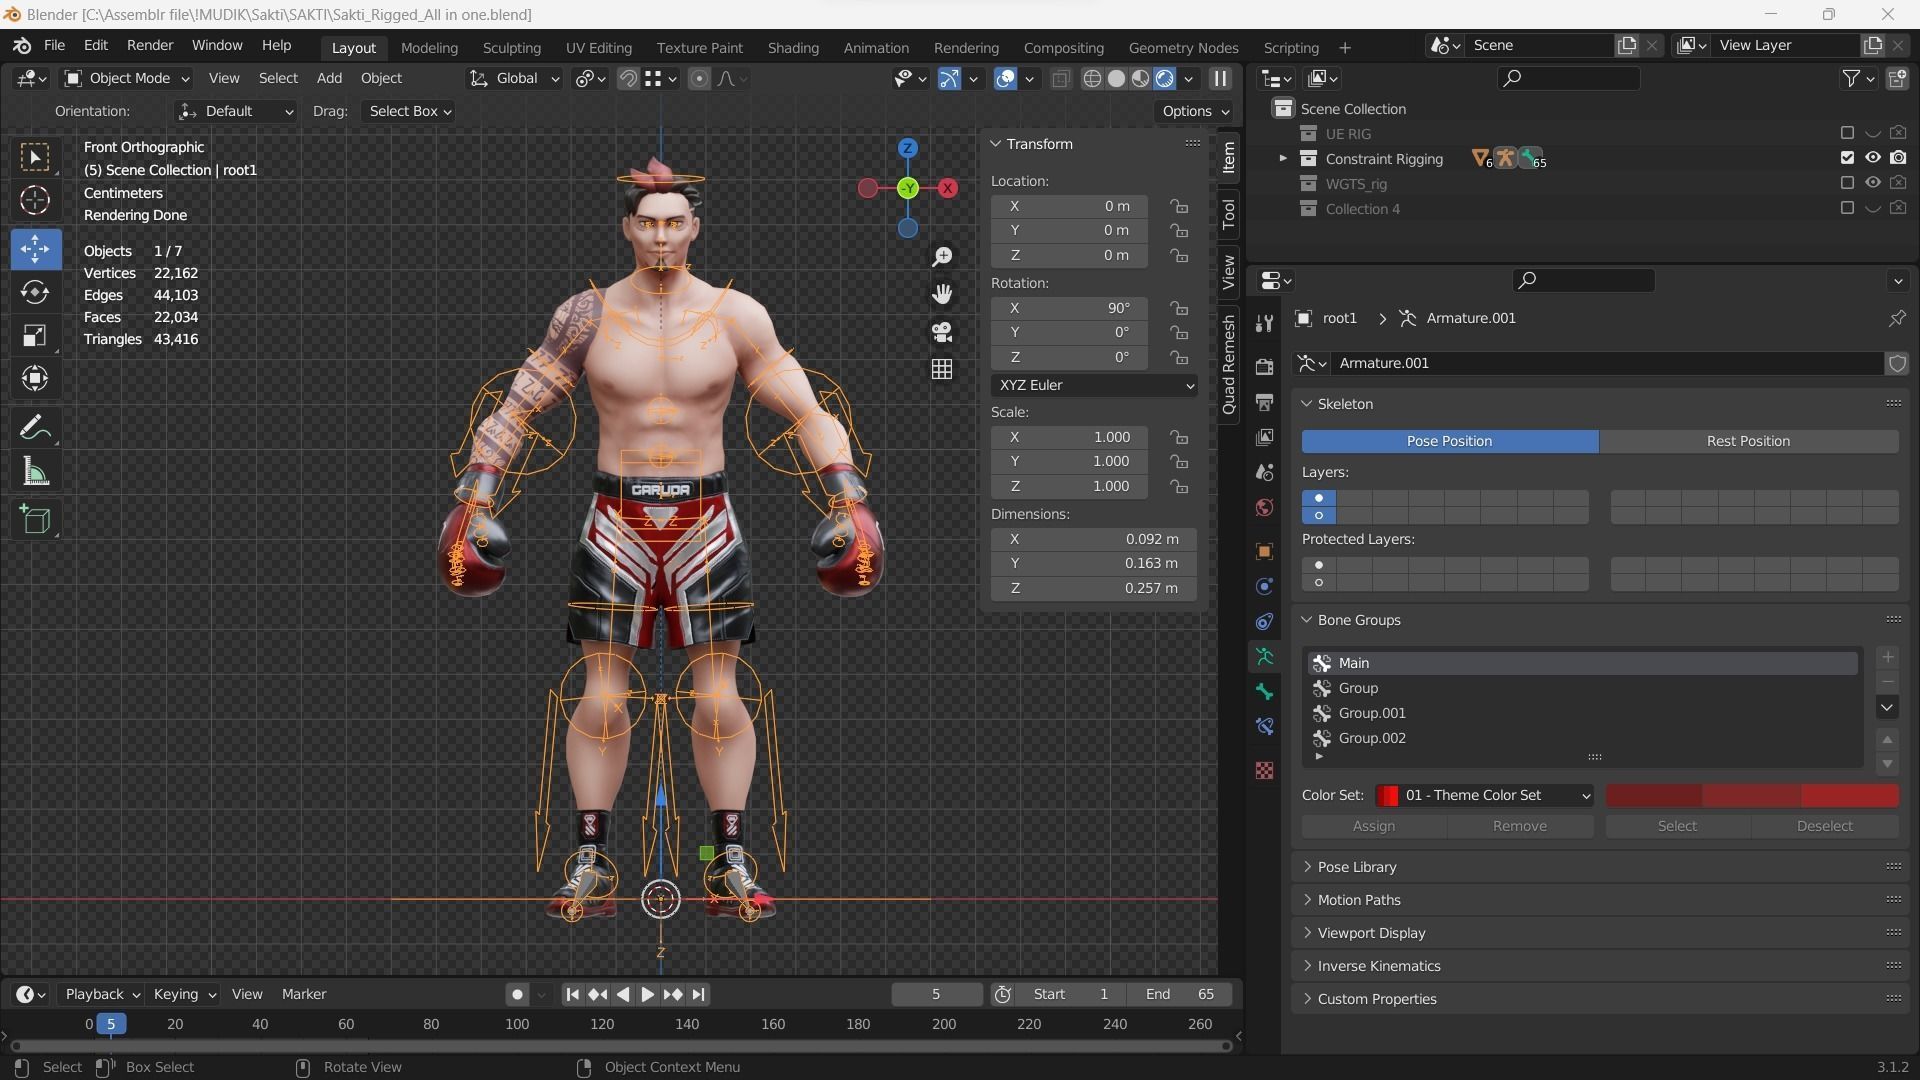Click the Pose Position button
The image size is (1920, 1080).
tap(1449, 441)
